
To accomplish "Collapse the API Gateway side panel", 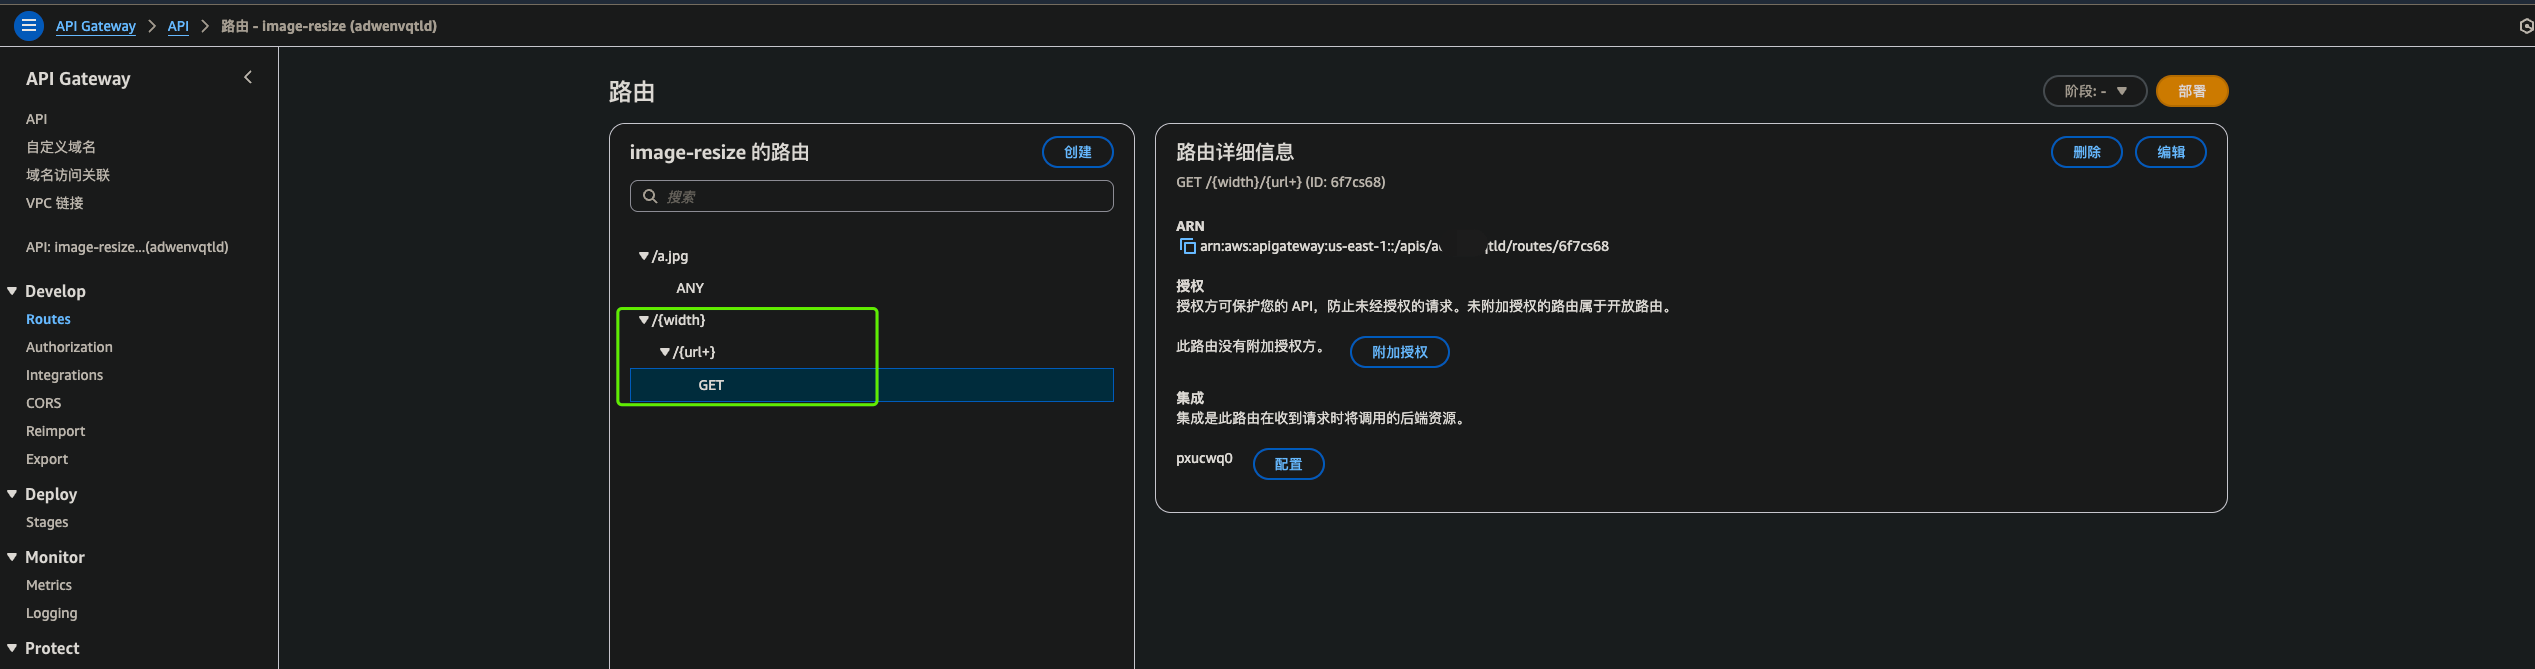I will (x=248, y=77).
